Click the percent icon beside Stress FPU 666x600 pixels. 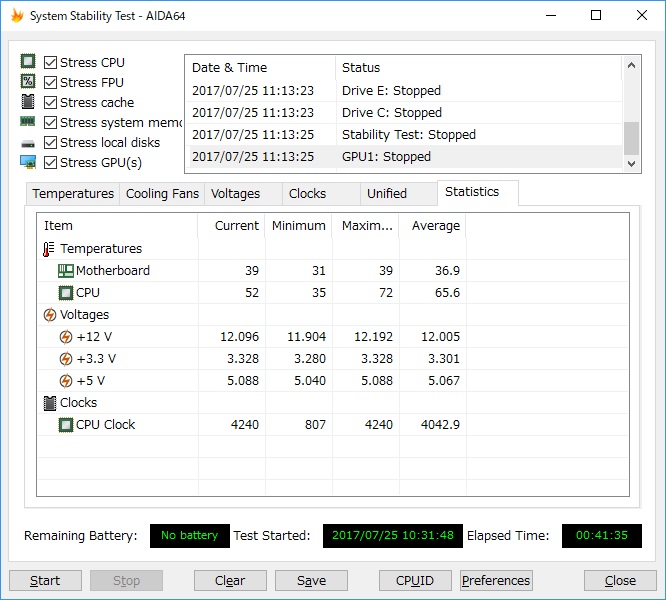coord(28,81)
